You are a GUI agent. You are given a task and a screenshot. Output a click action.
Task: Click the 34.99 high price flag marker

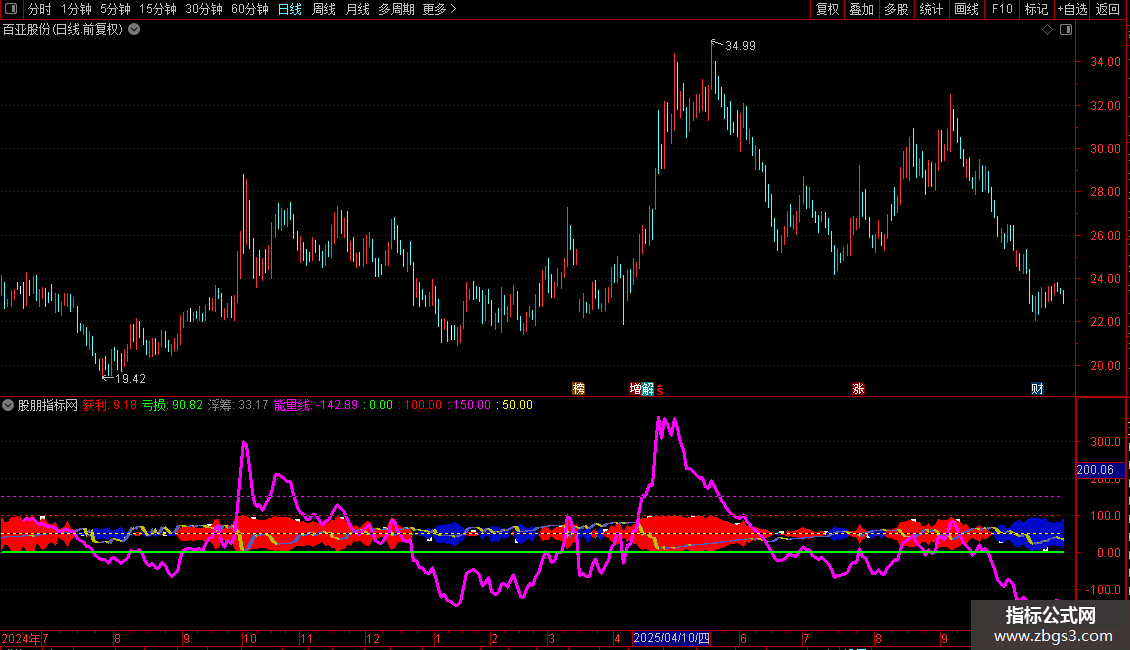(x=716, y=43)
